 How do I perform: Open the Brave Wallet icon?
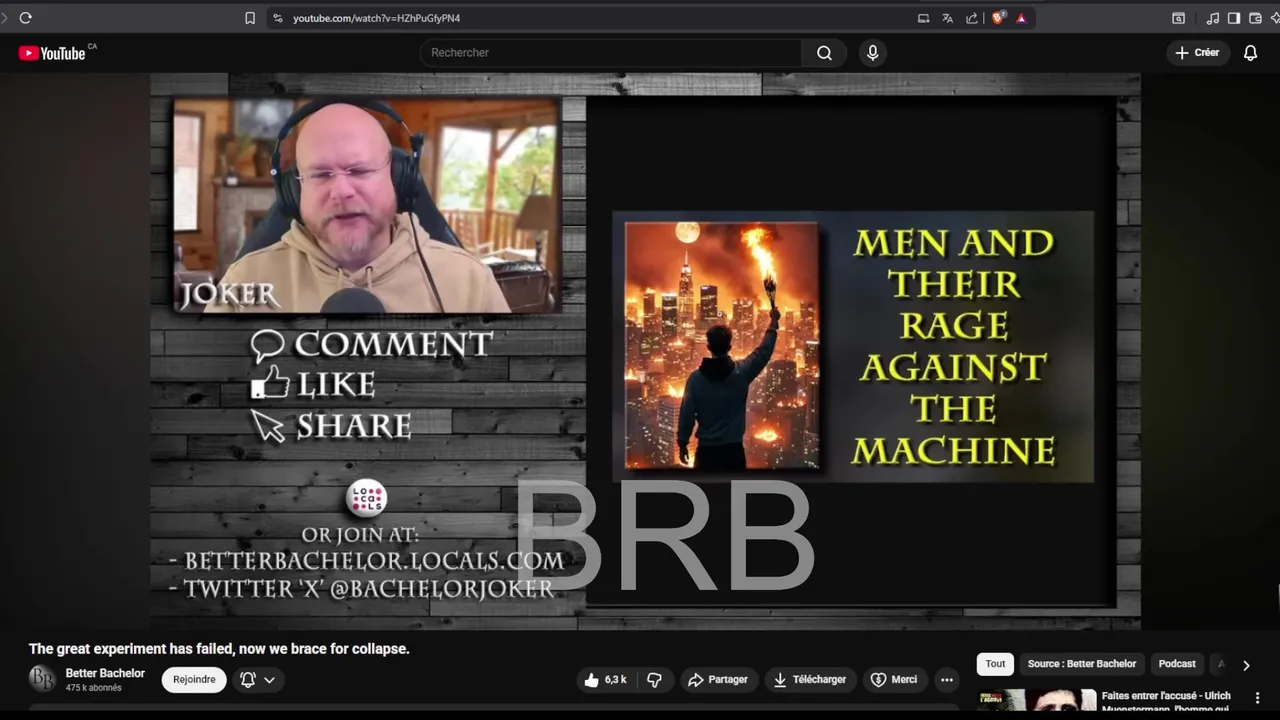(x=1255, y=18)
